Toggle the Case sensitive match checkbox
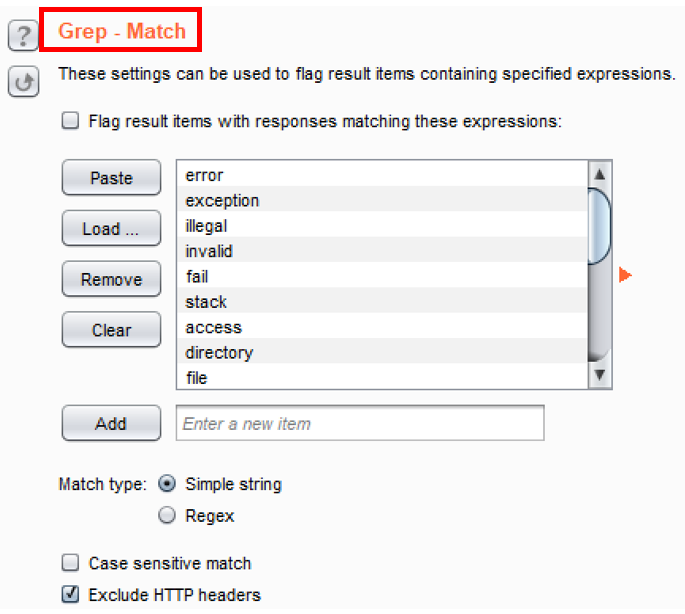 tap(71, 563)
